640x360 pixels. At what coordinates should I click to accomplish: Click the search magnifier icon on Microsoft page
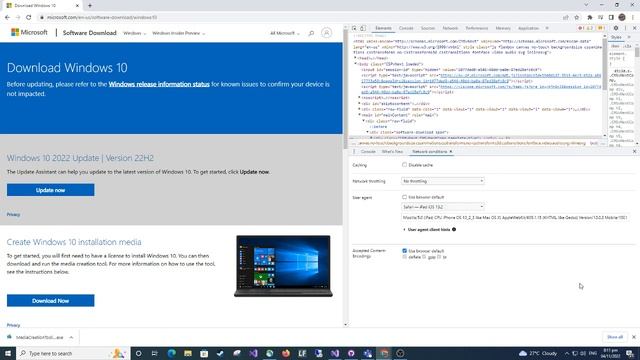pos(311,33)
